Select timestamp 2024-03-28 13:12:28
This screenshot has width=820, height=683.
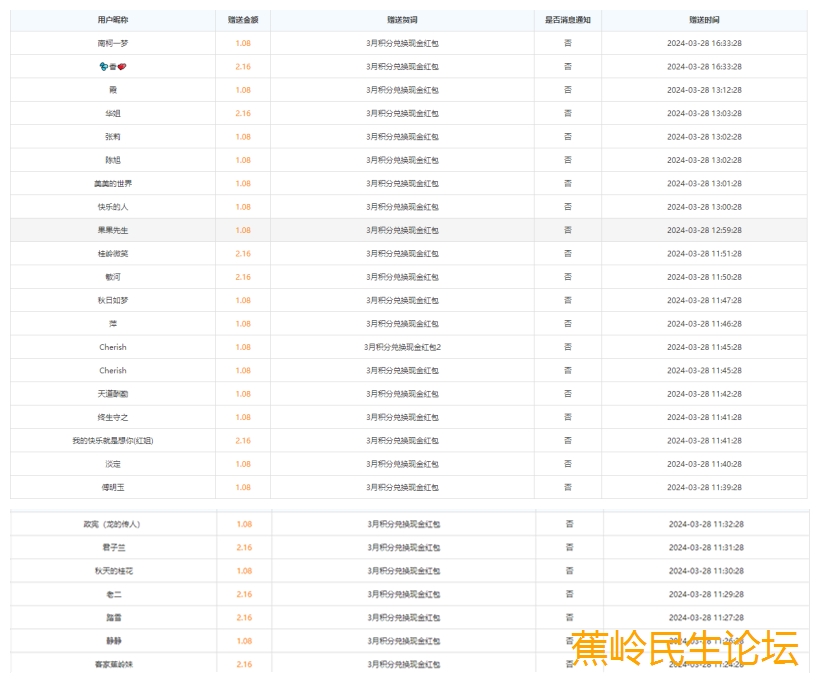click(x=704, y=90)
